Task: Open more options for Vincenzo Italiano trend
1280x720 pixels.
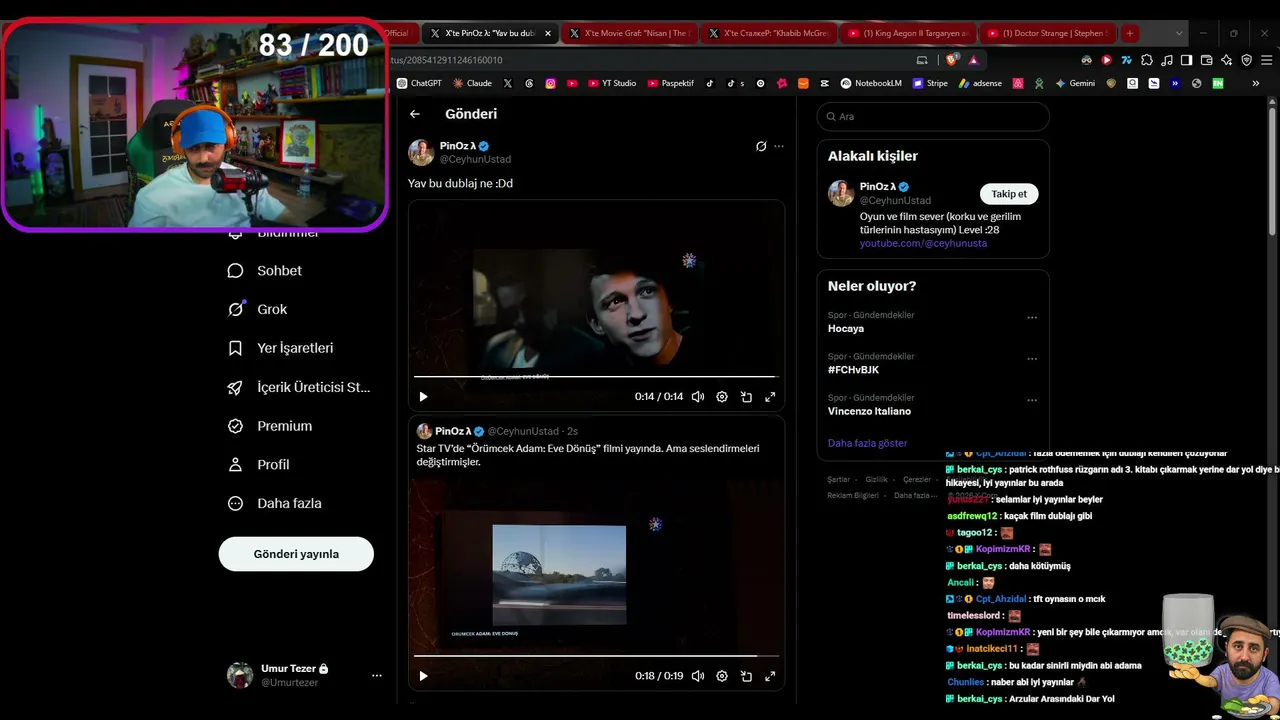Action: [x=1032, y=401]
